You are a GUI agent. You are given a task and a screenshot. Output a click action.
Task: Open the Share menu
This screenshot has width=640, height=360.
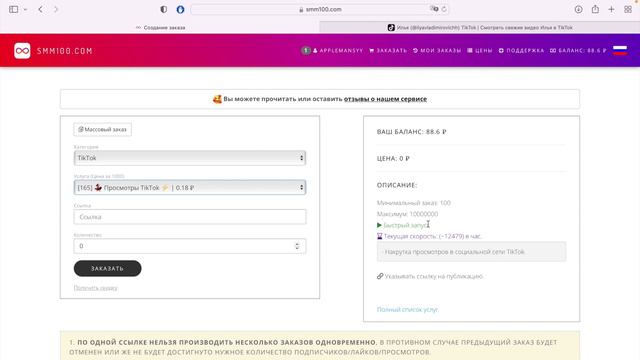[595, 9]
